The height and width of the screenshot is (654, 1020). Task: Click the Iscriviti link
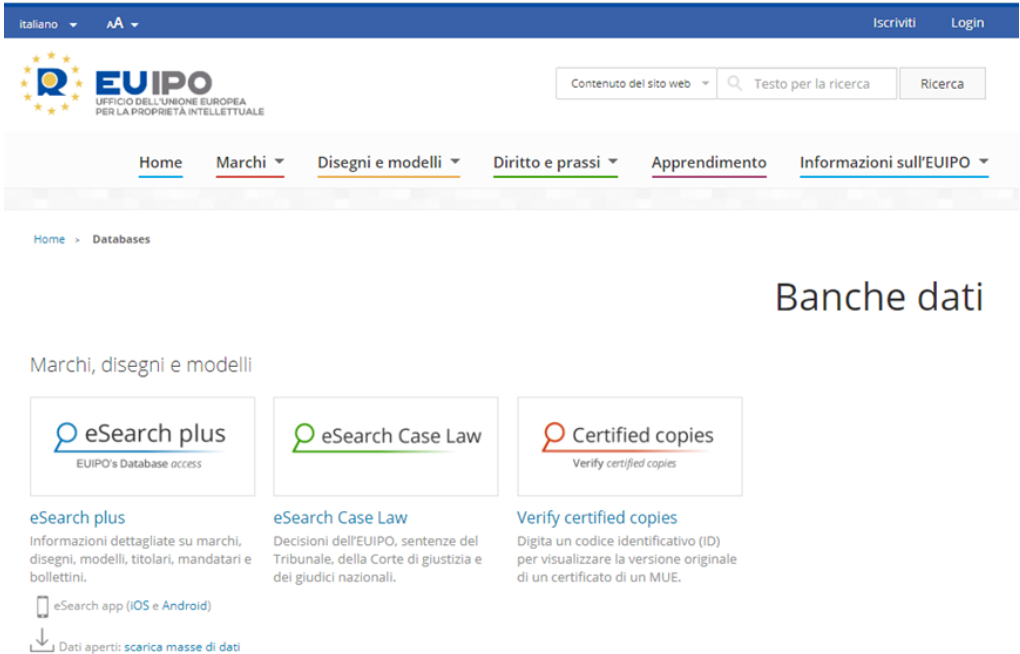coord(893,23)
